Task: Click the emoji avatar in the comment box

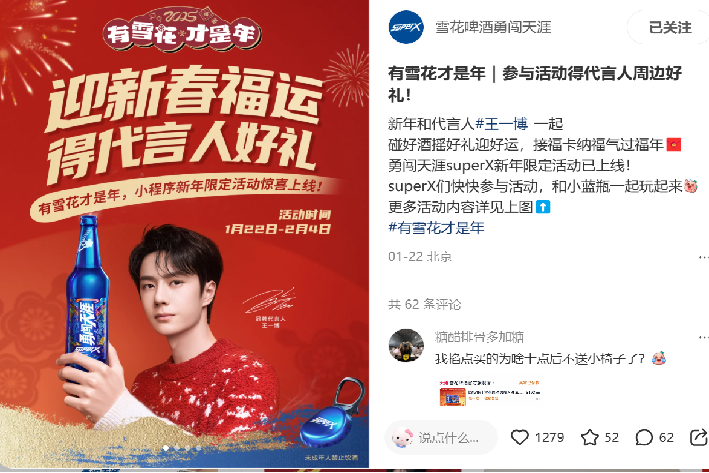Action: coord(402,437)
